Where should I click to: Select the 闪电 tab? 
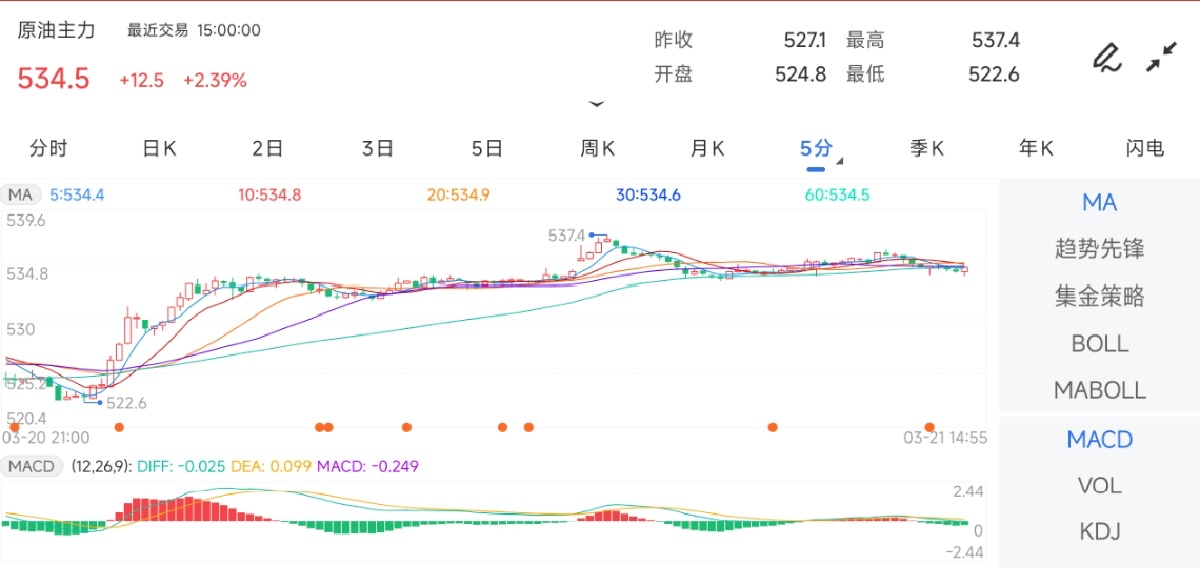coord(1144,149)
